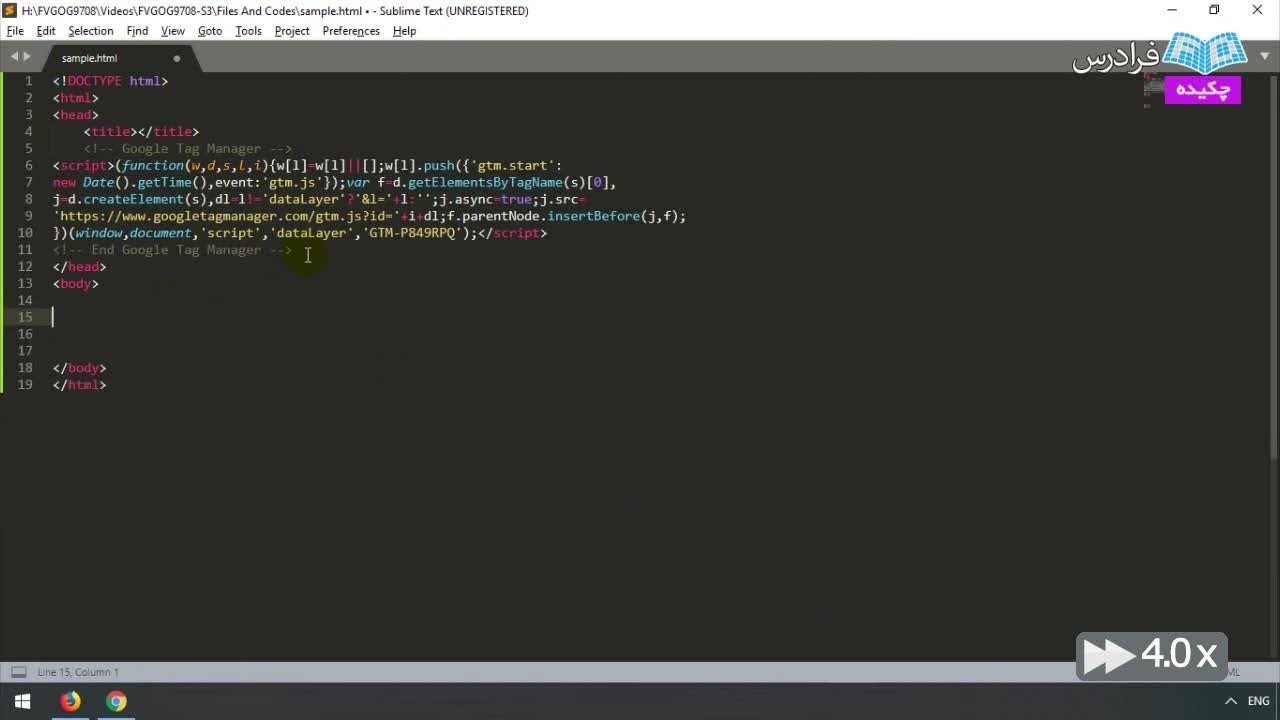Image resolution: width=1280 pixels, height=720 pixels.
Task: Go to the previous tab using left arrow
Action: 14,57
